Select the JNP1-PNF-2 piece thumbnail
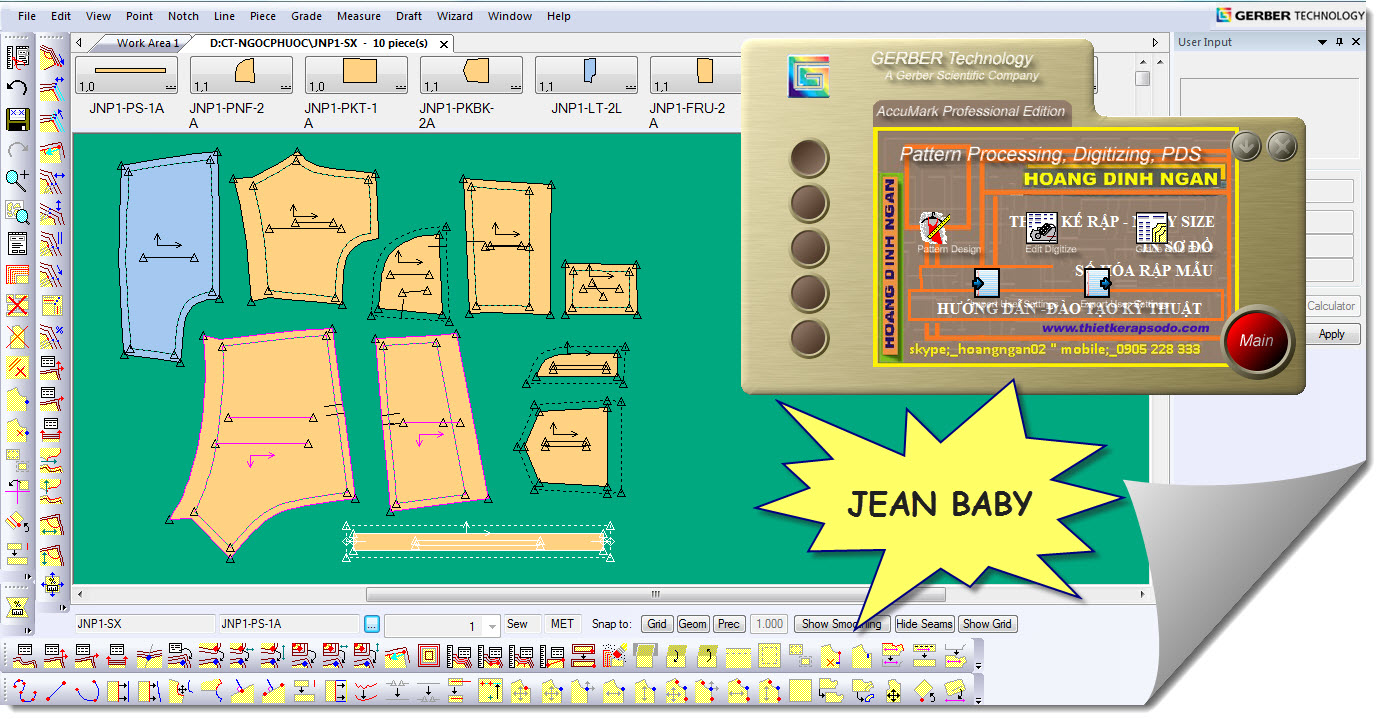This screenshot has width=1381, height=724. (242, 75)
